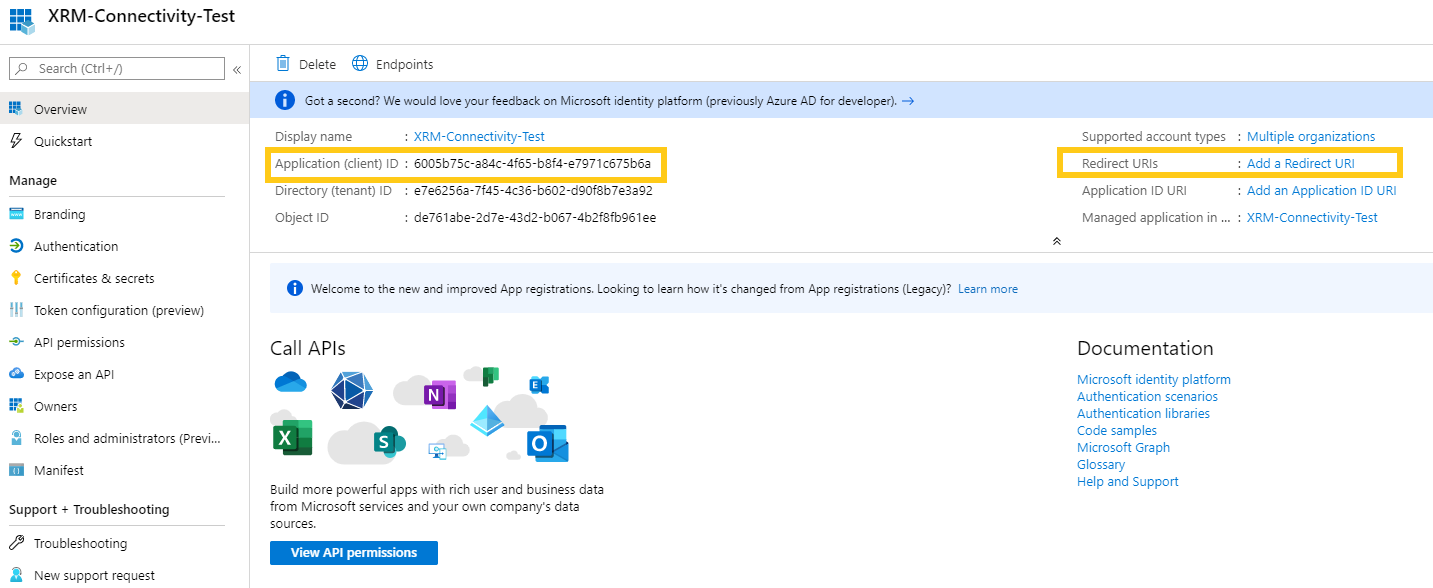Open Authentication libraries documentation link
1433x588 pixels.
tap(1143, 413)
